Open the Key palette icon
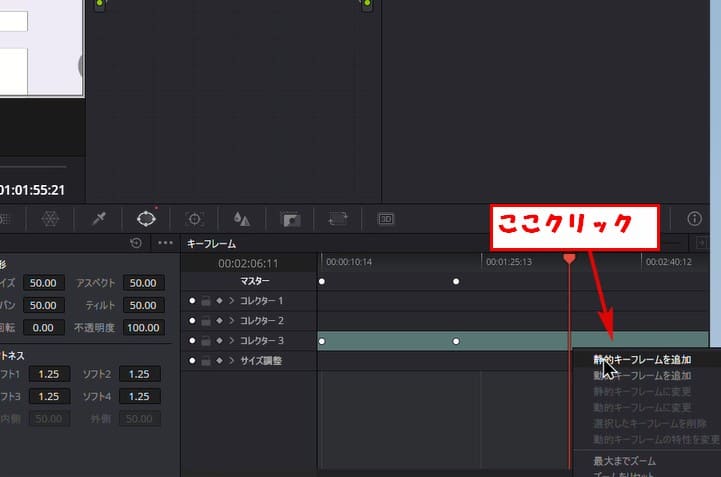This screenshot has width=721, height=477. click(x=290, y=218)
